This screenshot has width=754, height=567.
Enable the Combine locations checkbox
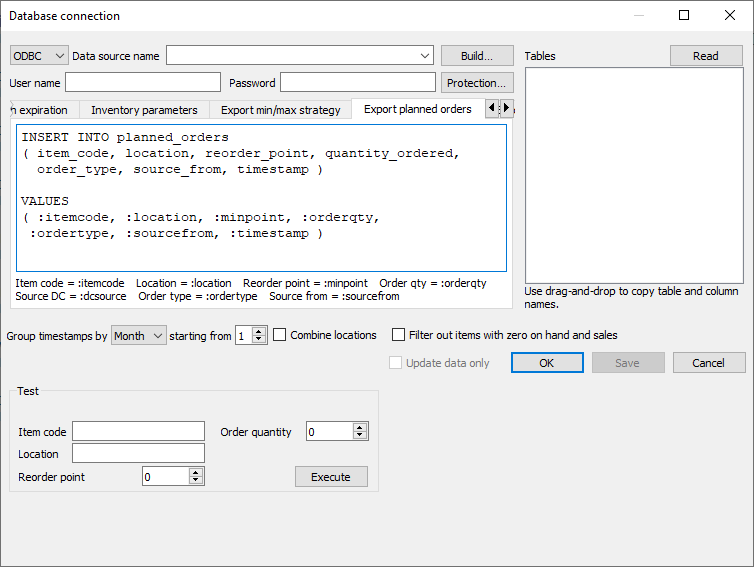280,335
